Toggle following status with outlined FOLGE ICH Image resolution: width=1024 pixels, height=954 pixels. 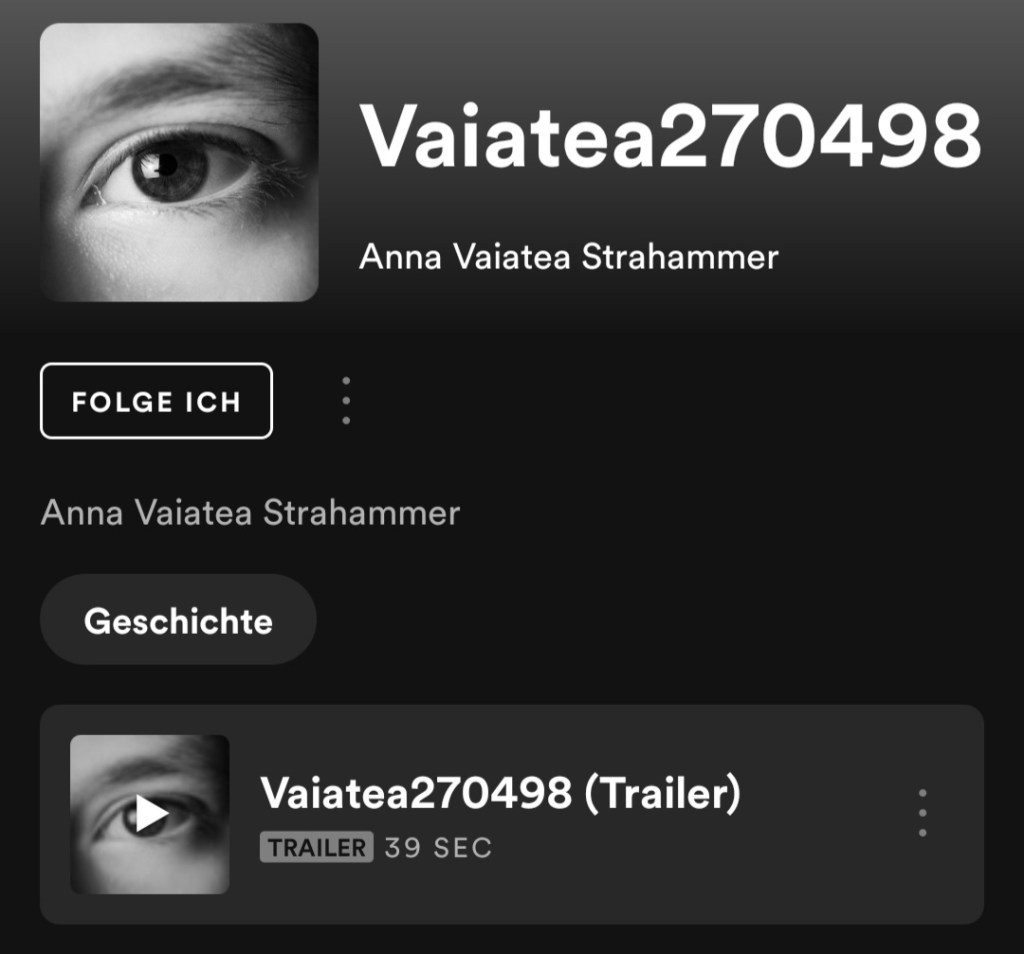pos(156,400)
